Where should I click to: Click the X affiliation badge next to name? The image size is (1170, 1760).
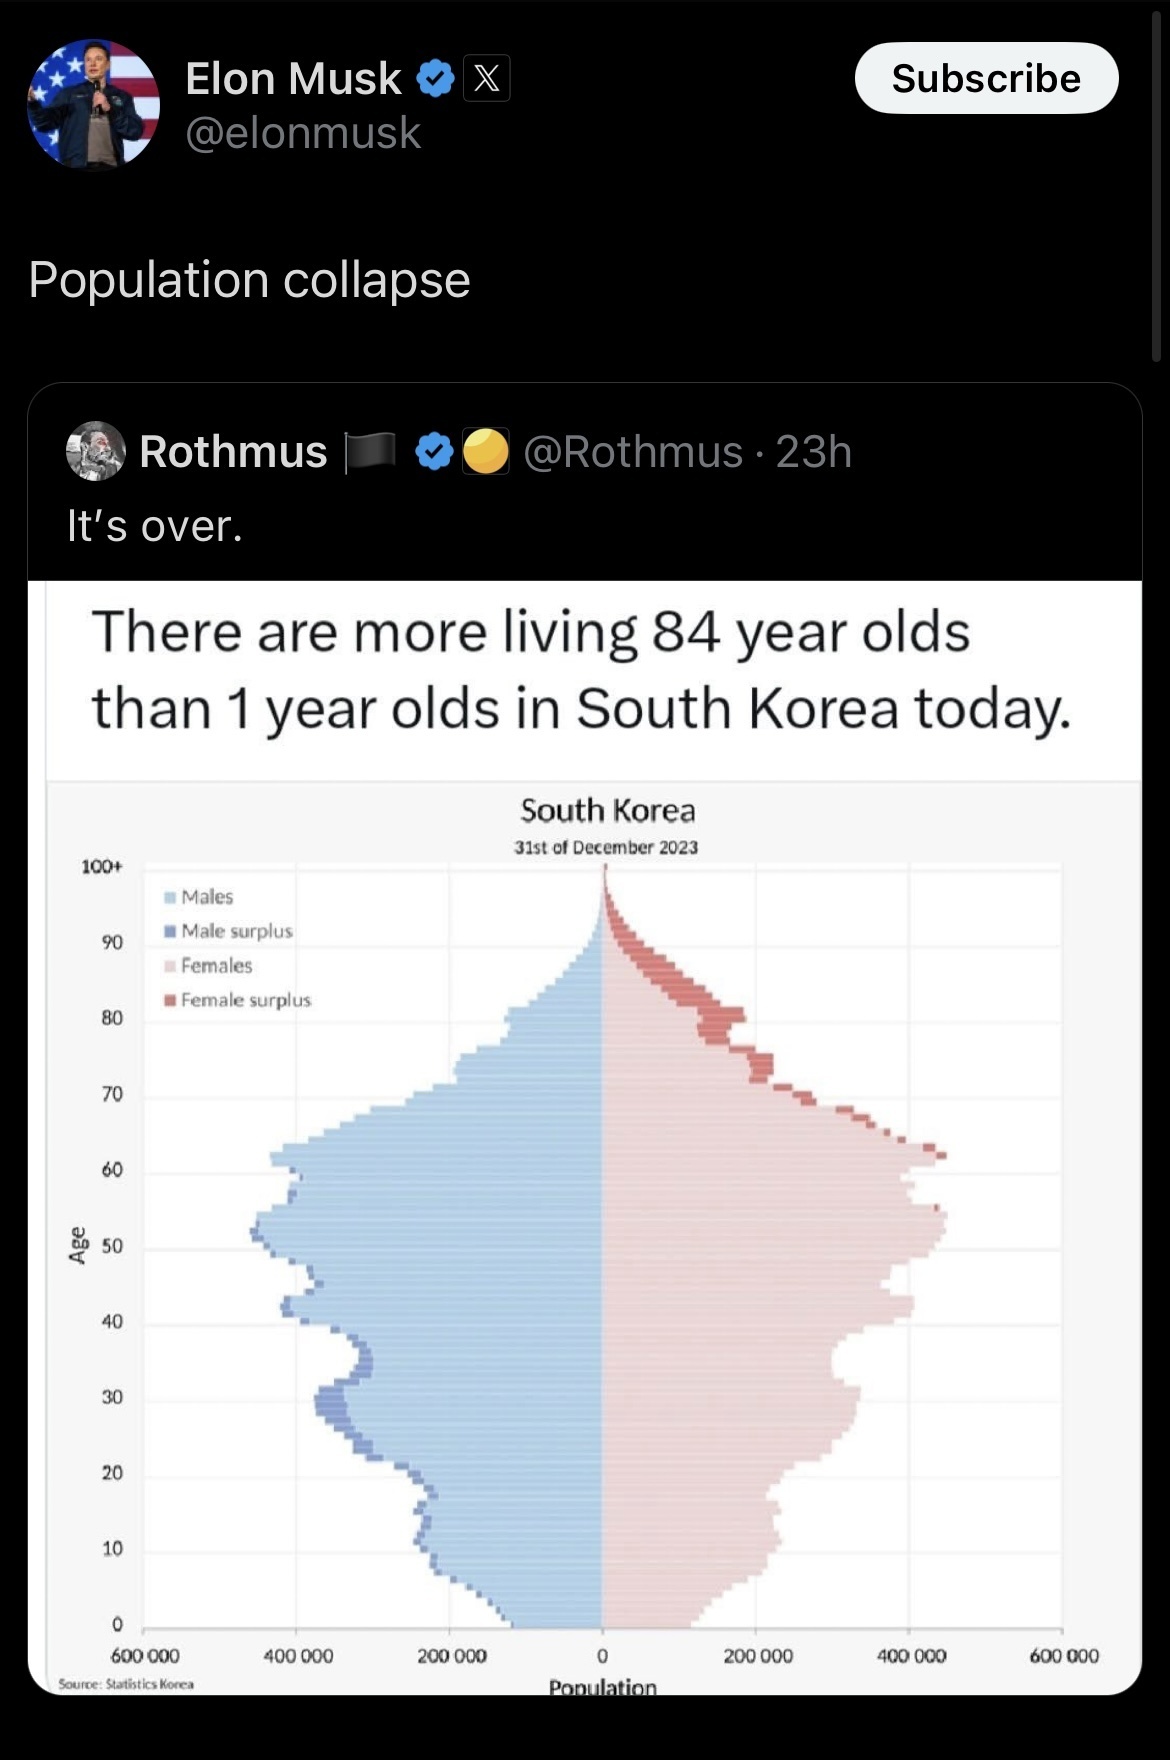486,78
